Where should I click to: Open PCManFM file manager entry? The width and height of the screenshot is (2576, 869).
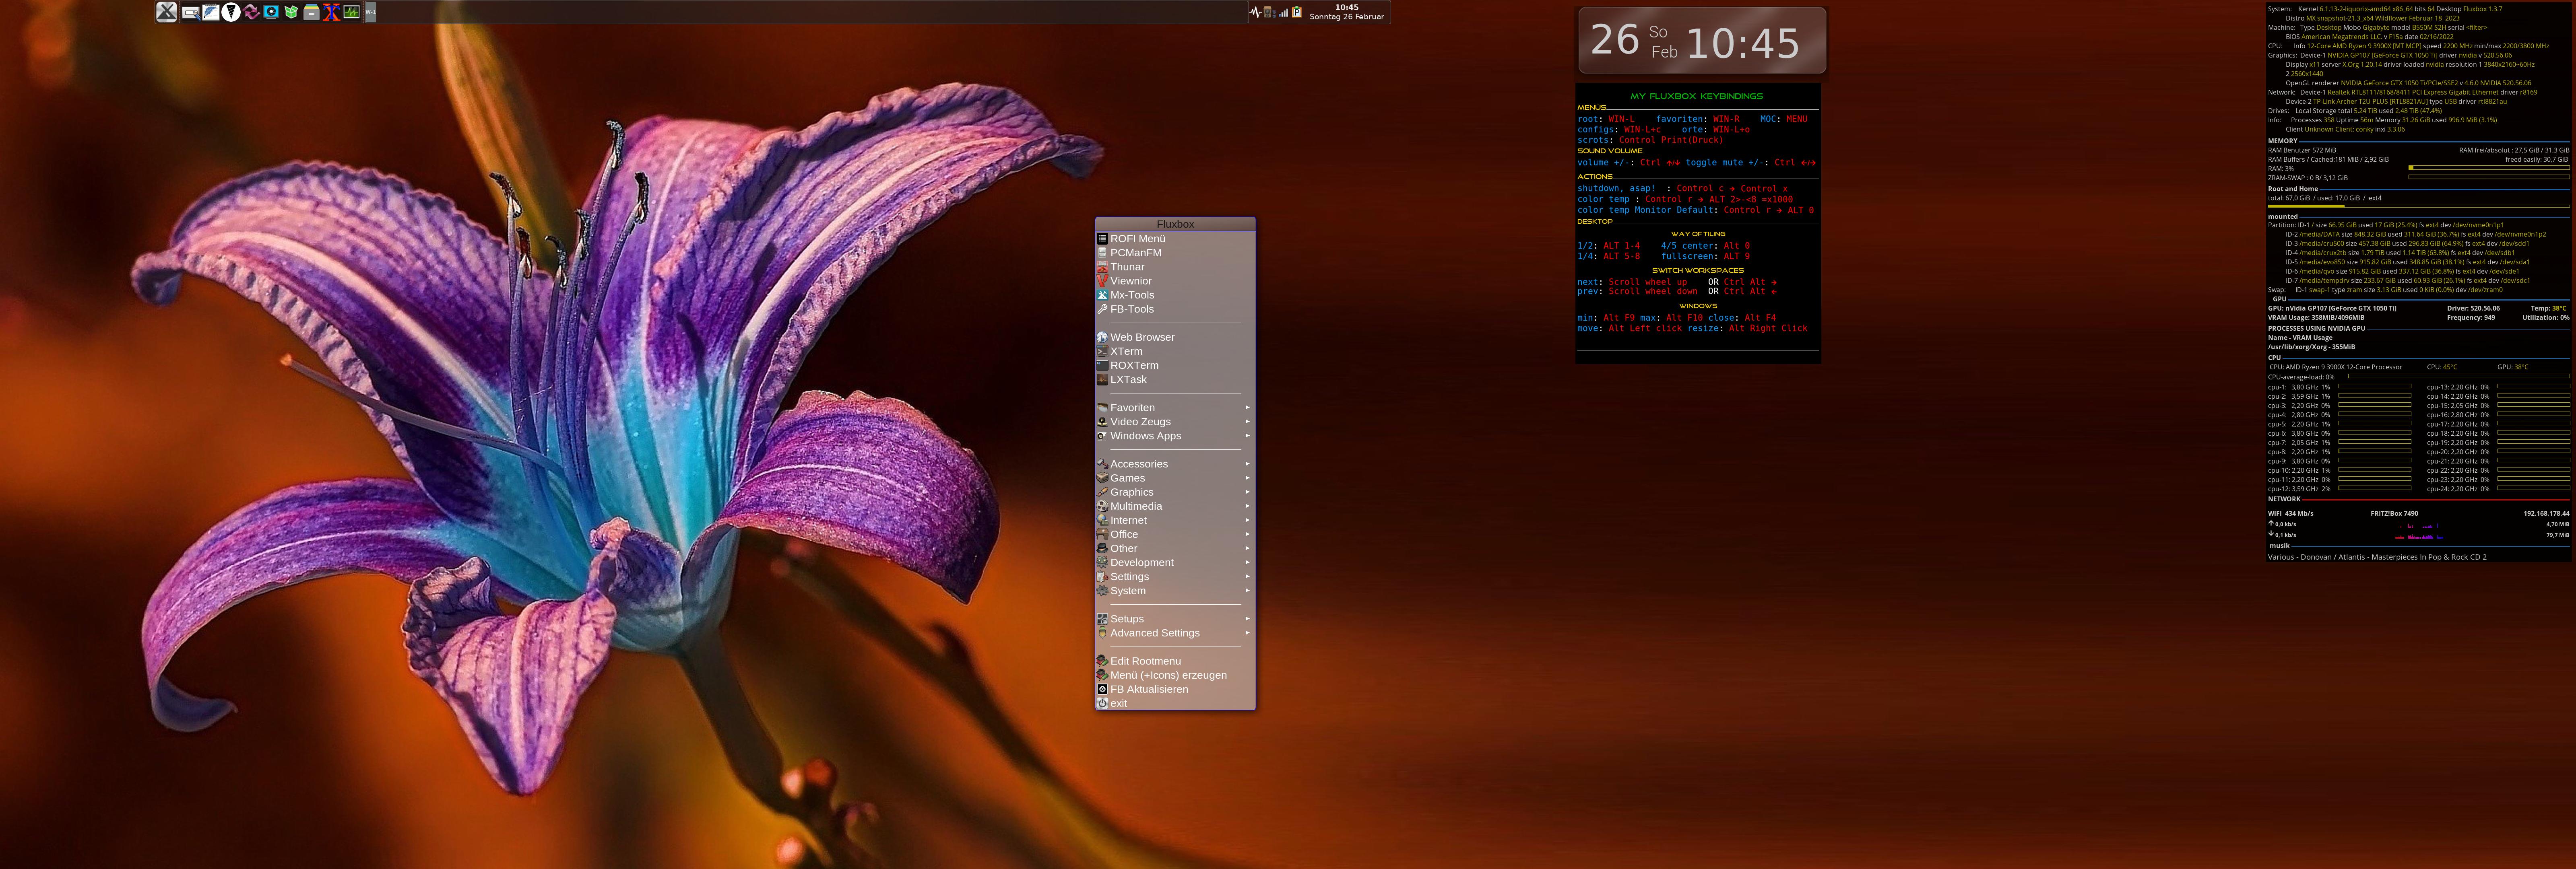(x=1175, y=253)
